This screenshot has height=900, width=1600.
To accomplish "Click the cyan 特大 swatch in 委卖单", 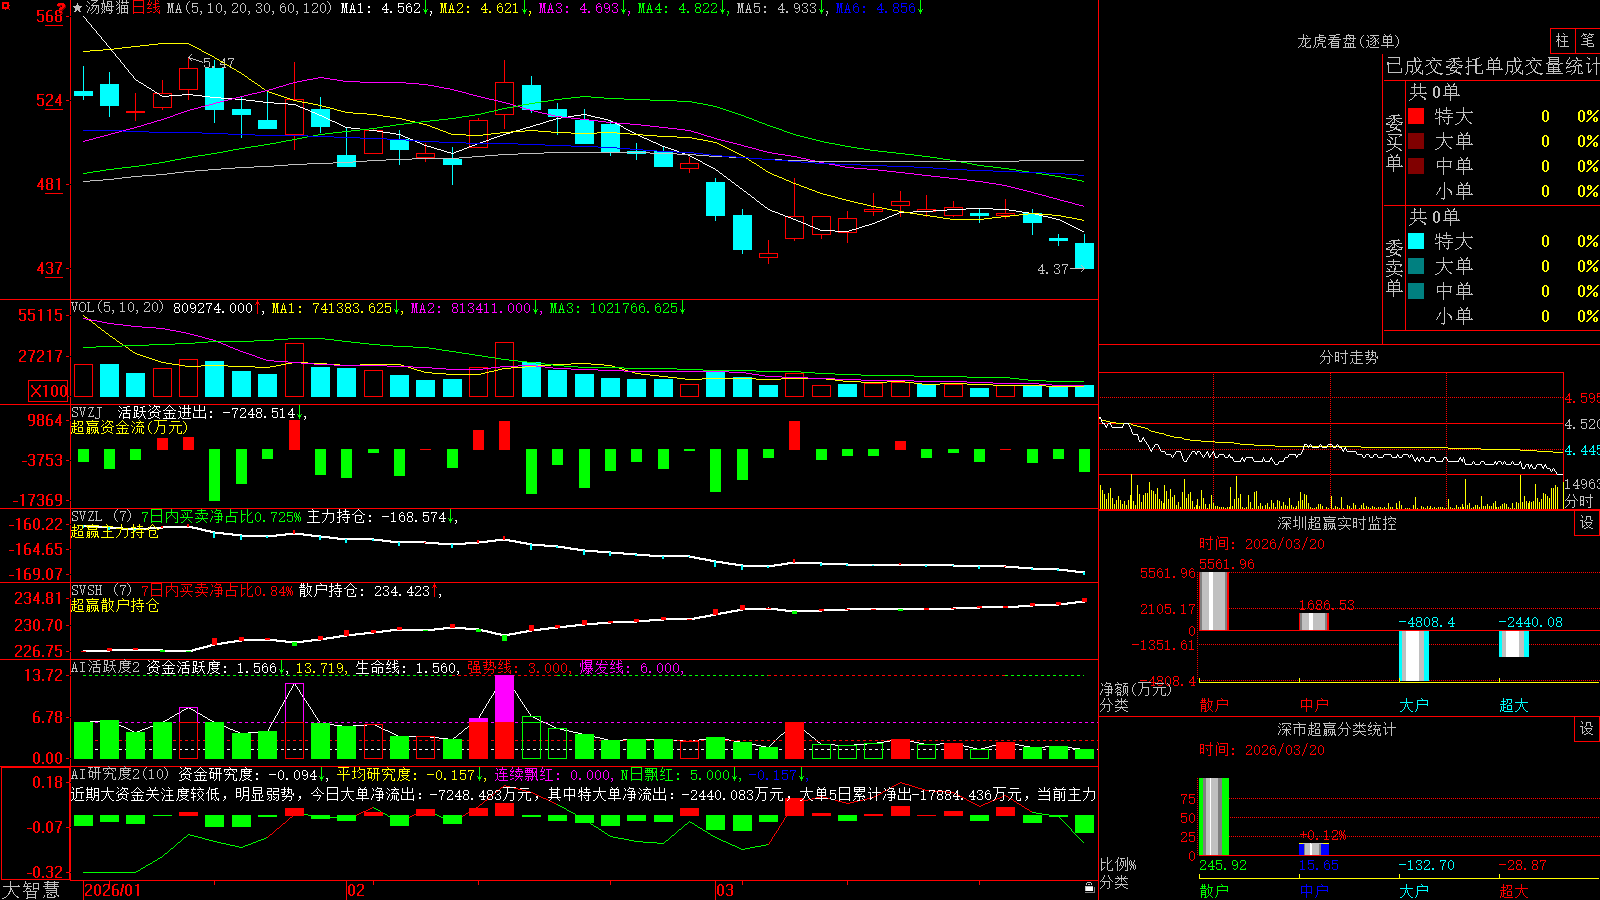I will point(1416,241).
